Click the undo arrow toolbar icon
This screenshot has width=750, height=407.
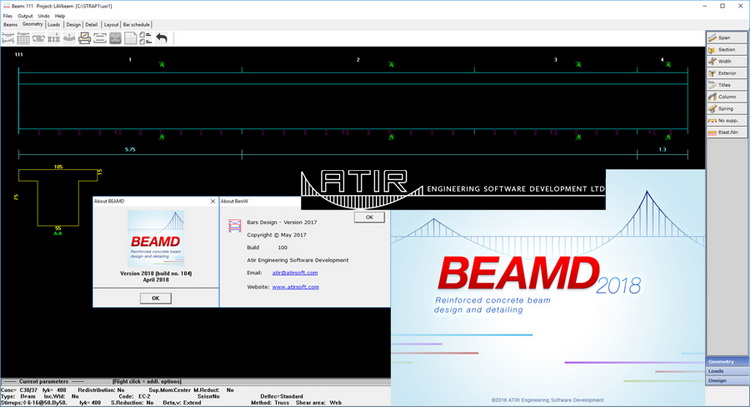pyautogui.click(x=162, y=38)
